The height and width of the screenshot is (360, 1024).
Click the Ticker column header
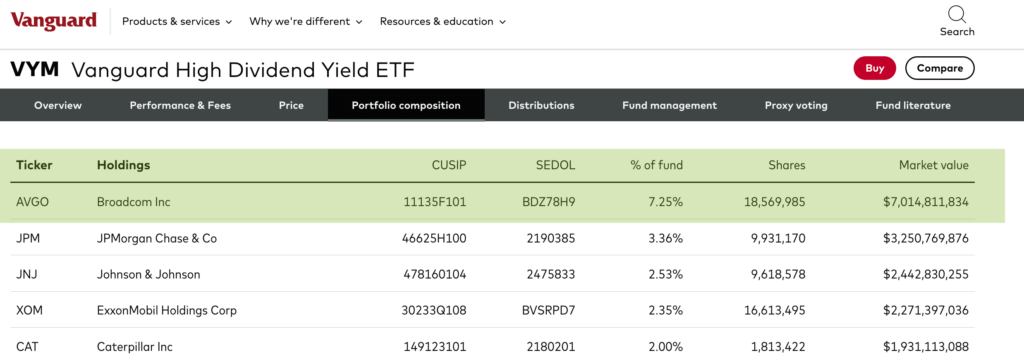[34, 165]
